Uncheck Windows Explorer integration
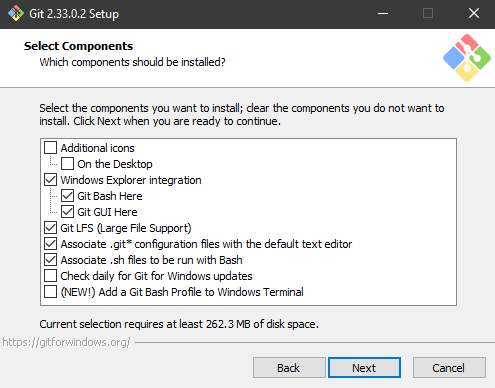 [x=51, y=180]
